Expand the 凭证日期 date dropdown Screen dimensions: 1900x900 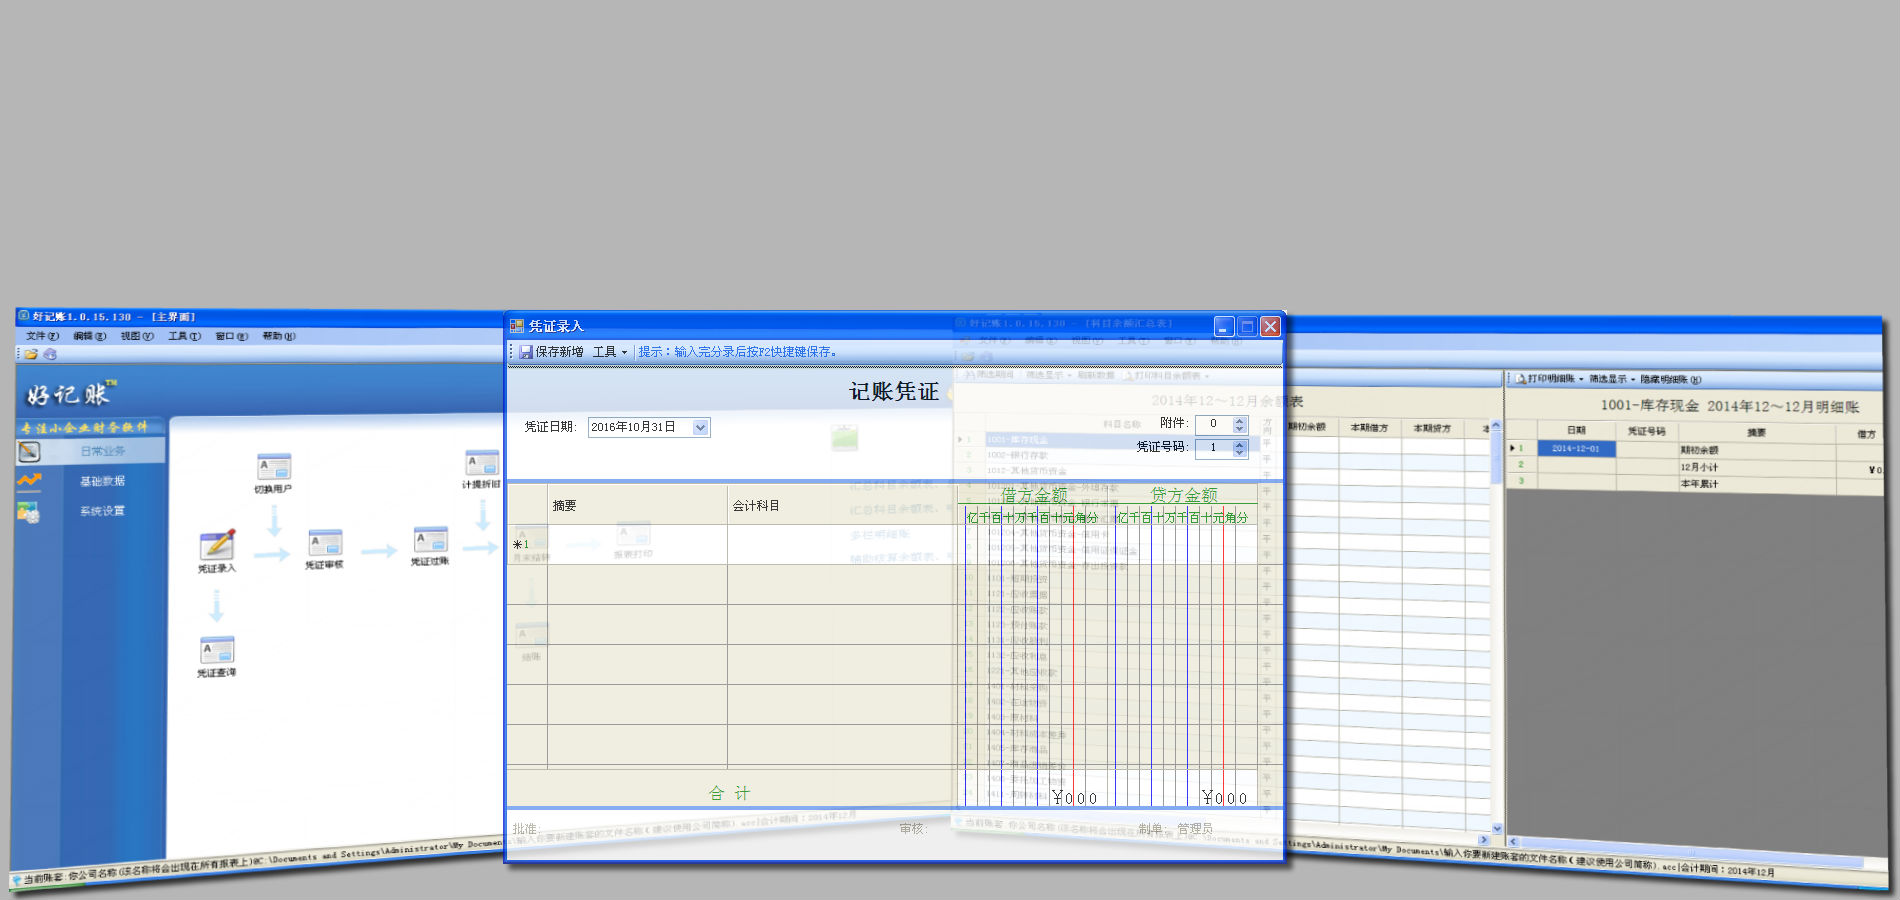pyautogui.click(x=700, y=428)
